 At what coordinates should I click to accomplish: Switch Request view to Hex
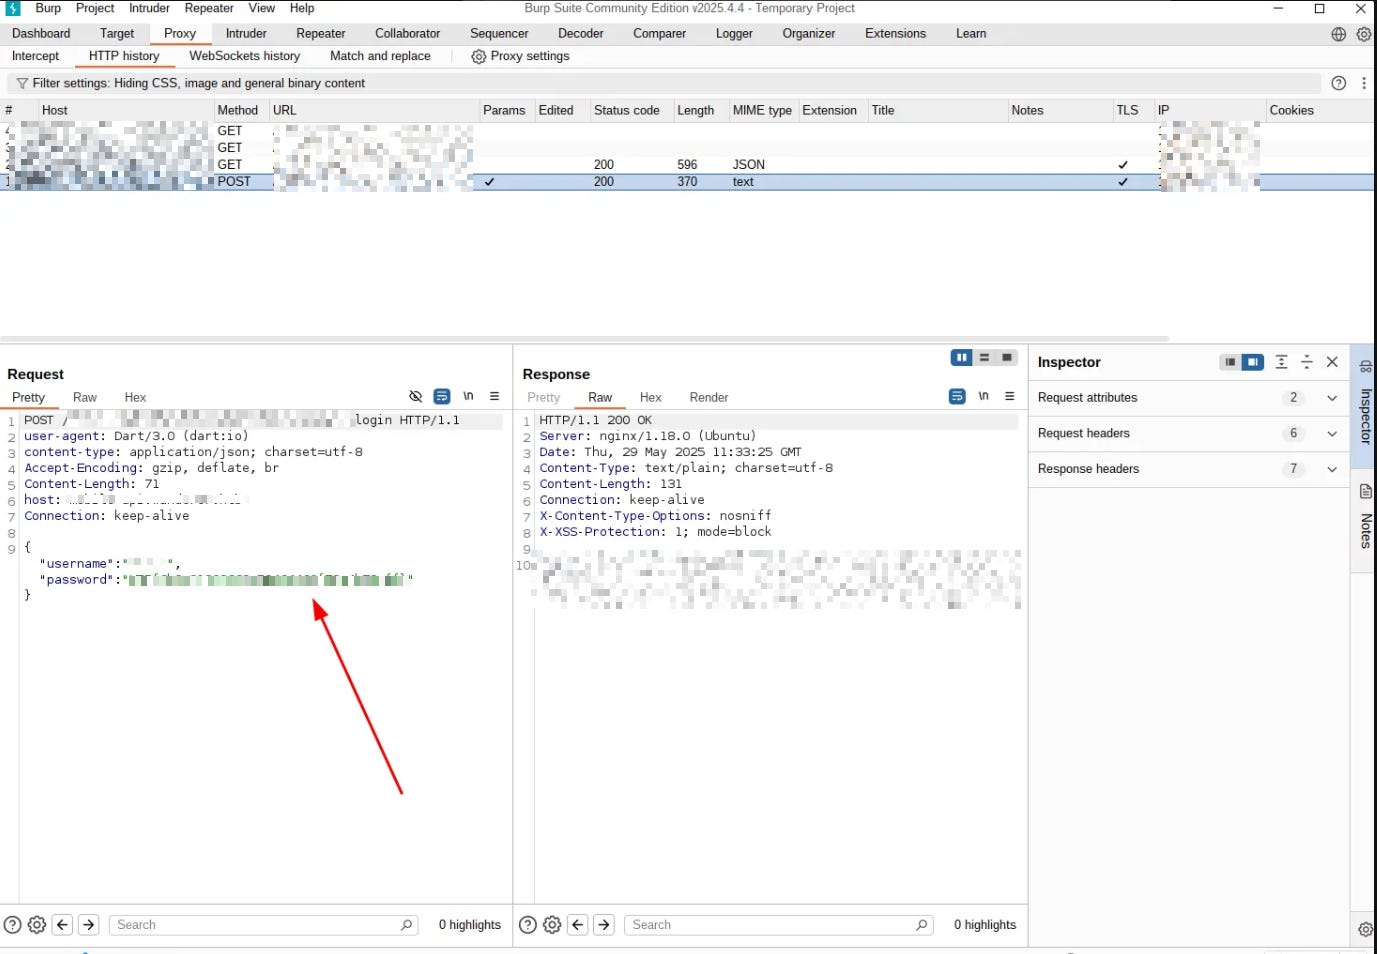tap(135, 398)
